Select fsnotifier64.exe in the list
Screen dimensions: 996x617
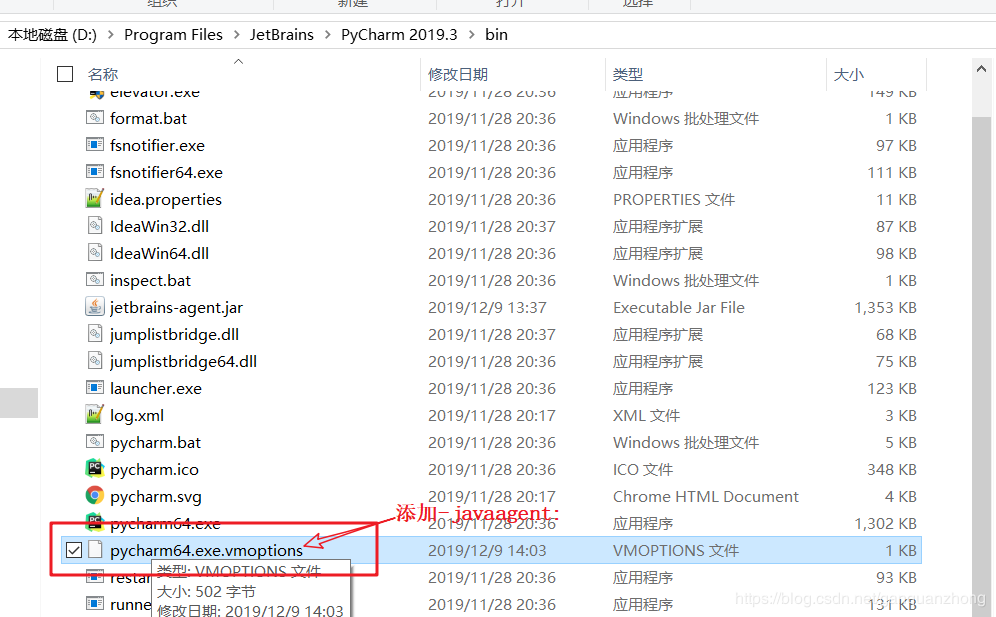pyautogui.click(x=166, y=172)
